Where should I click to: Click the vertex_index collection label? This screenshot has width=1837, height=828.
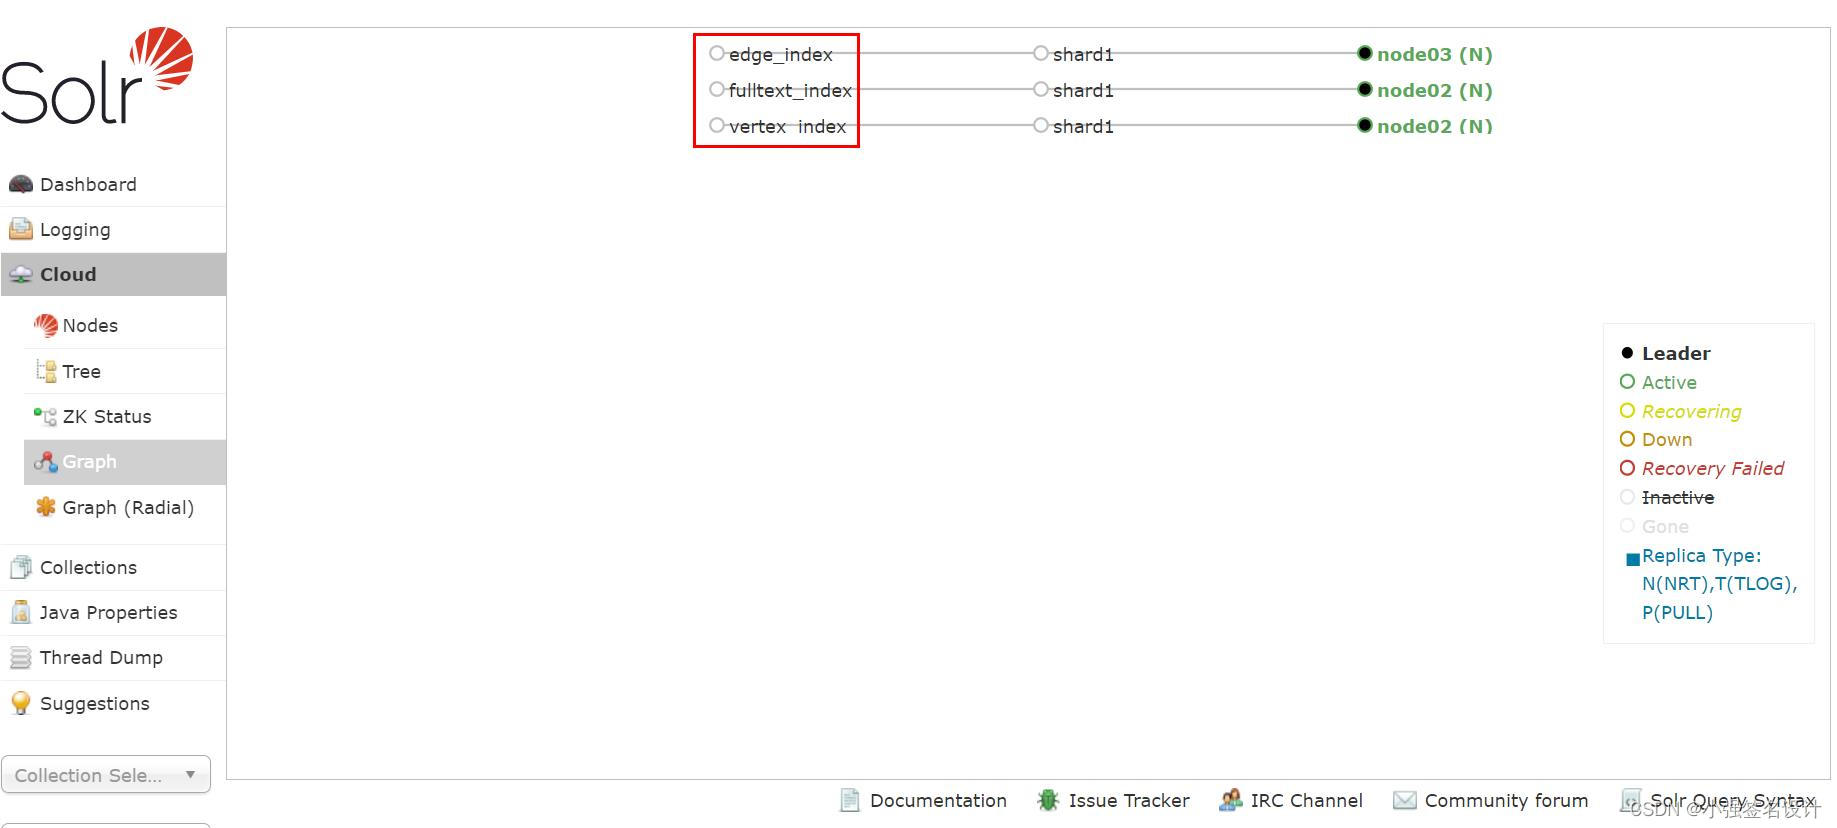point(787,126)
